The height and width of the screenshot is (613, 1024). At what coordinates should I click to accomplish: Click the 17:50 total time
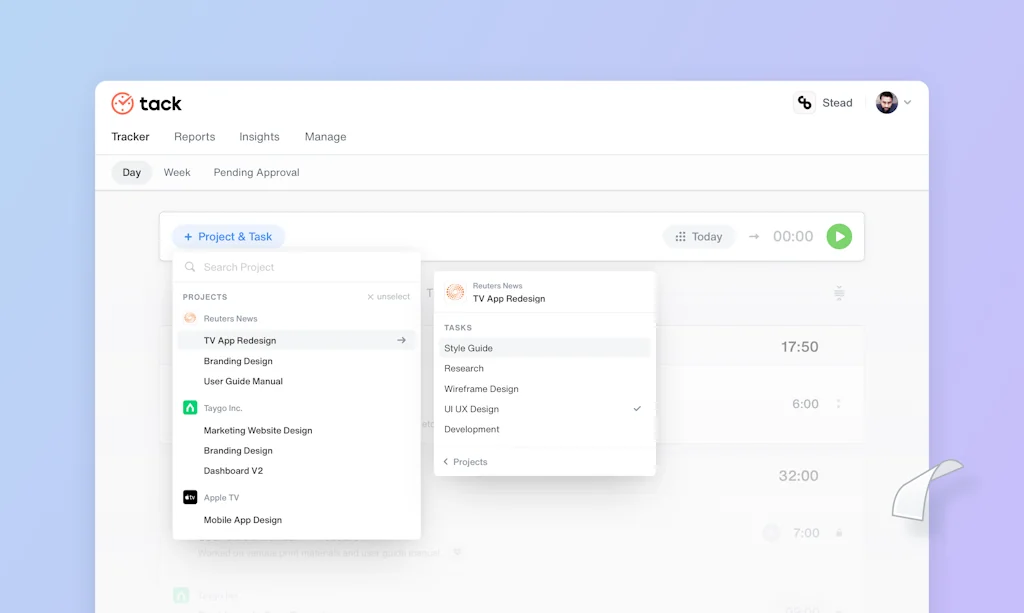(799, 347)
